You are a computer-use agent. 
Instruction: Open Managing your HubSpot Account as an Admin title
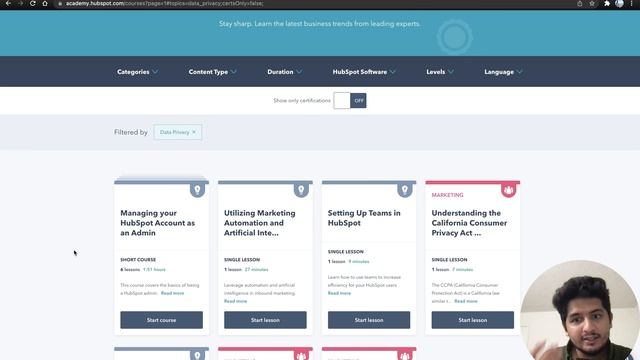[158, 223]
